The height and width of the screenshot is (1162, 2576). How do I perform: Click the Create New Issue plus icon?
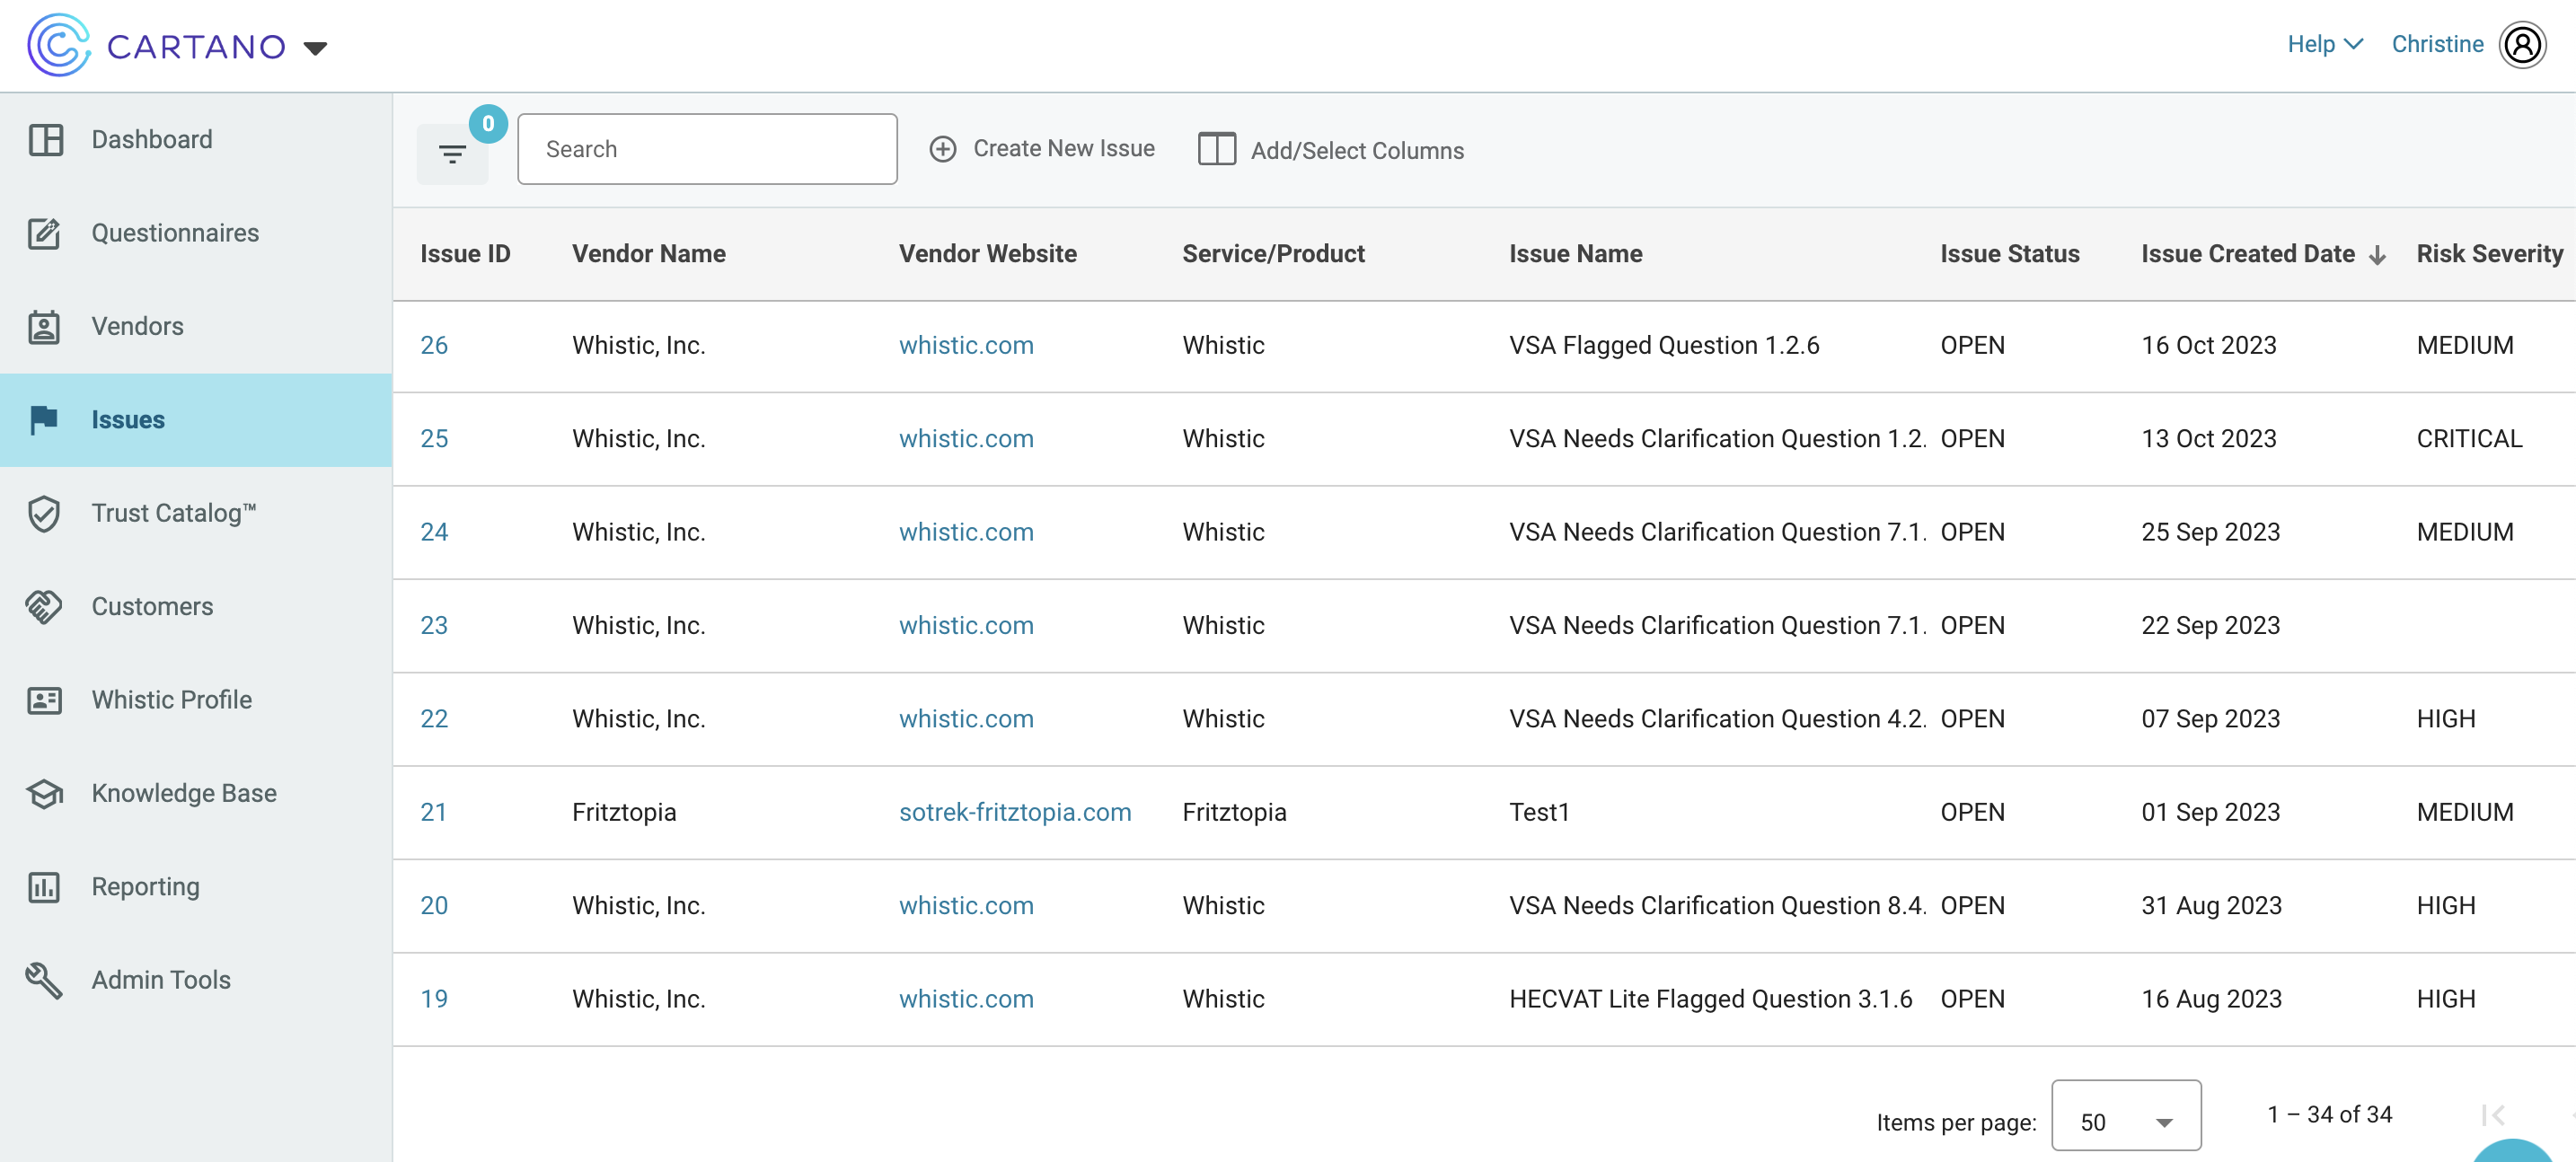942,149
